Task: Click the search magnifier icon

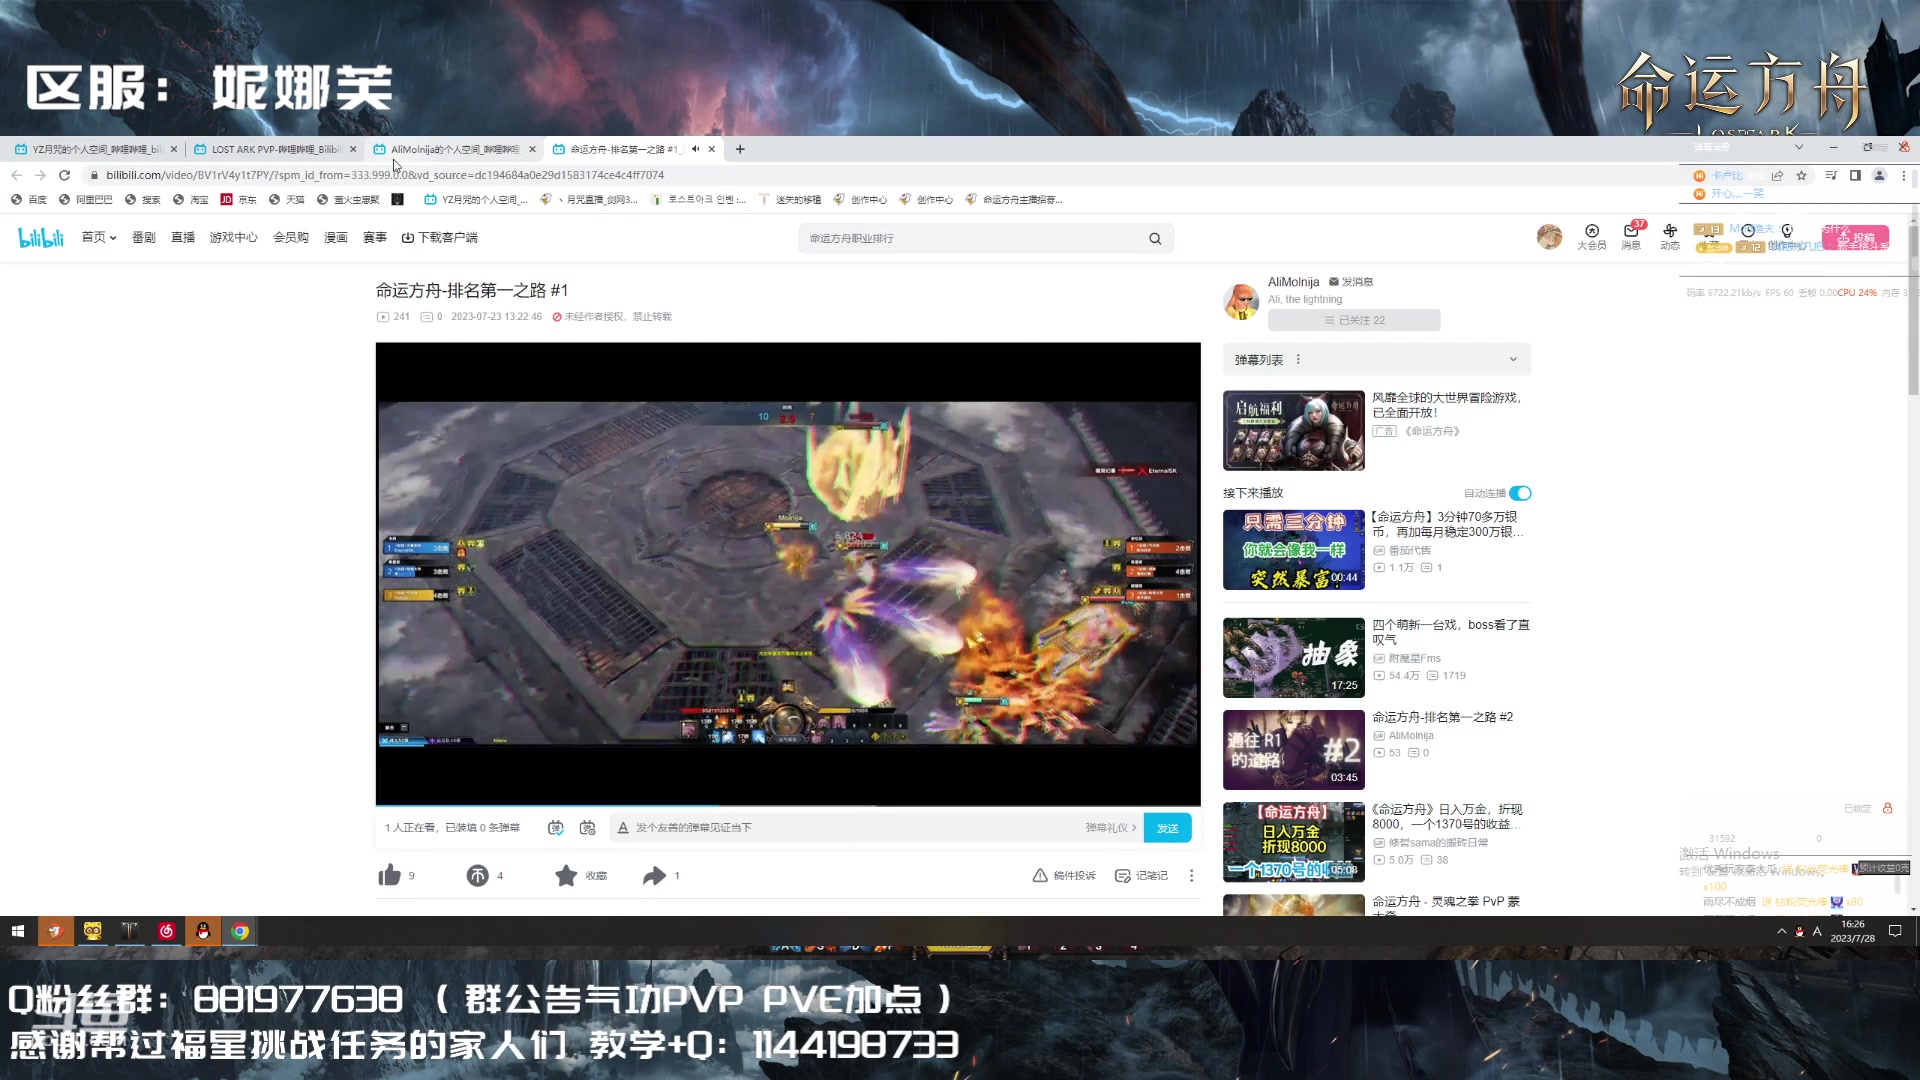Action: tap(1155, 238)
